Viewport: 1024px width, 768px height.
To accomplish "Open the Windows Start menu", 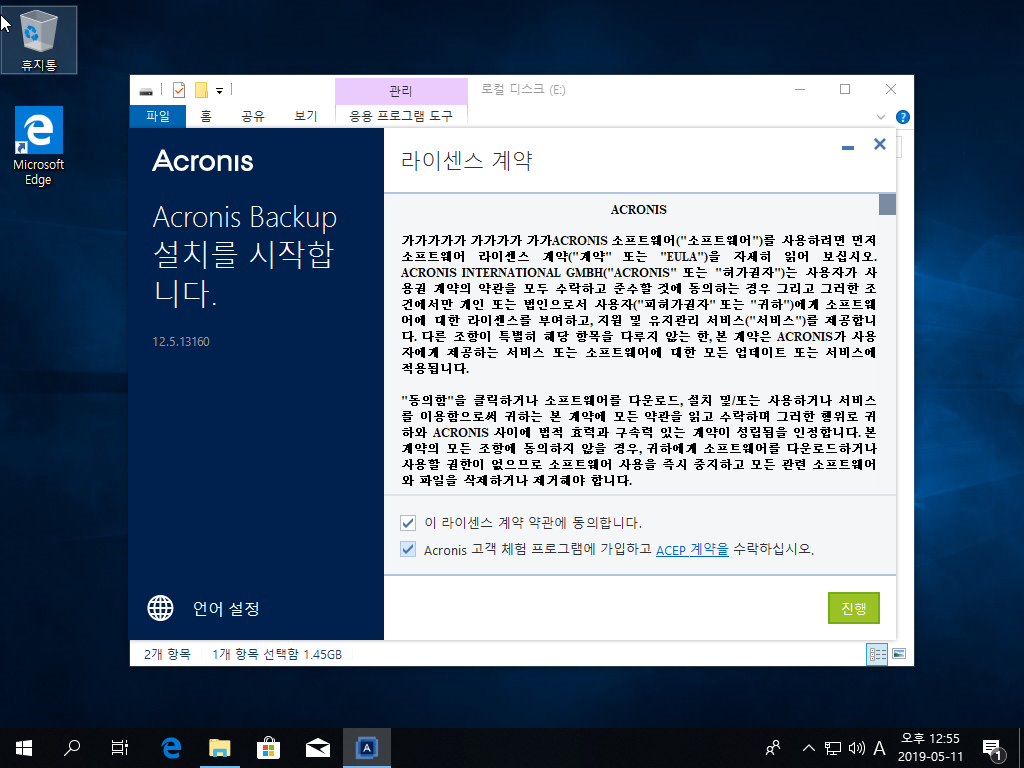I will coord(24,748).
